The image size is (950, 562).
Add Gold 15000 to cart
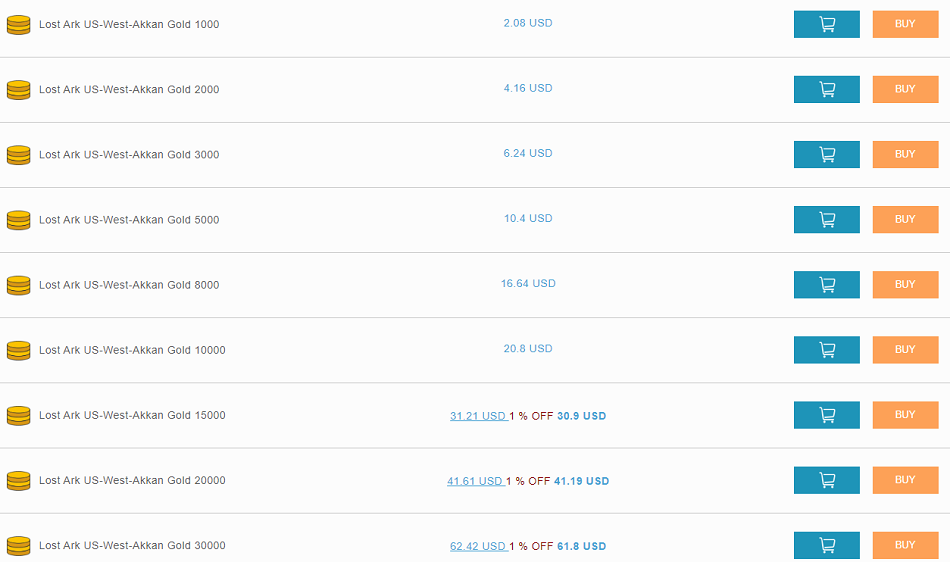(x=826, y=415)
